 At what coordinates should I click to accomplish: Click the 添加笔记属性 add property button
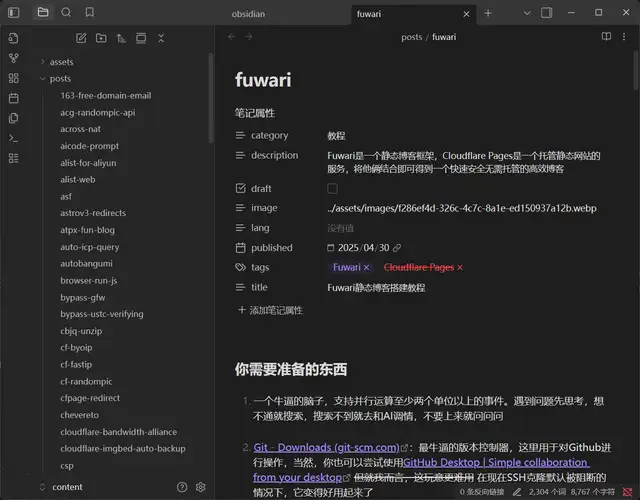coord(270,310)
